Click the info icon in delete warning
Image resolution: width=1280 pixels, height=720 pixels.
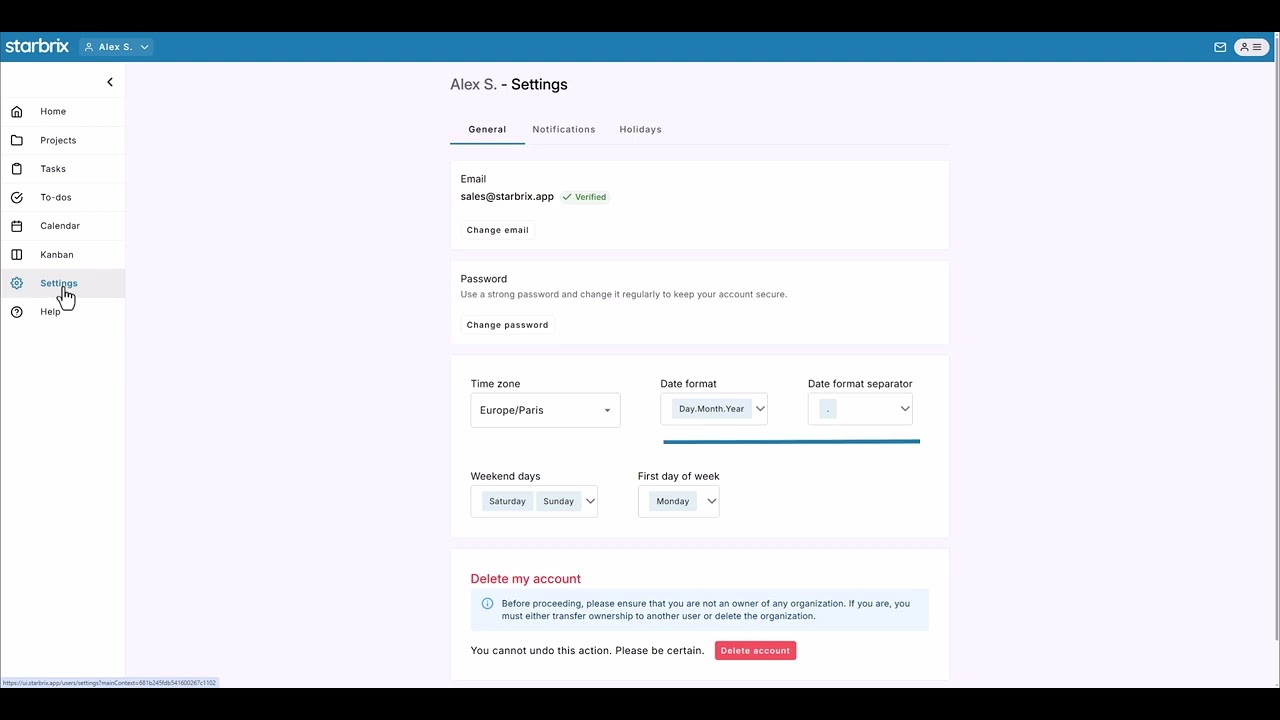487,603
